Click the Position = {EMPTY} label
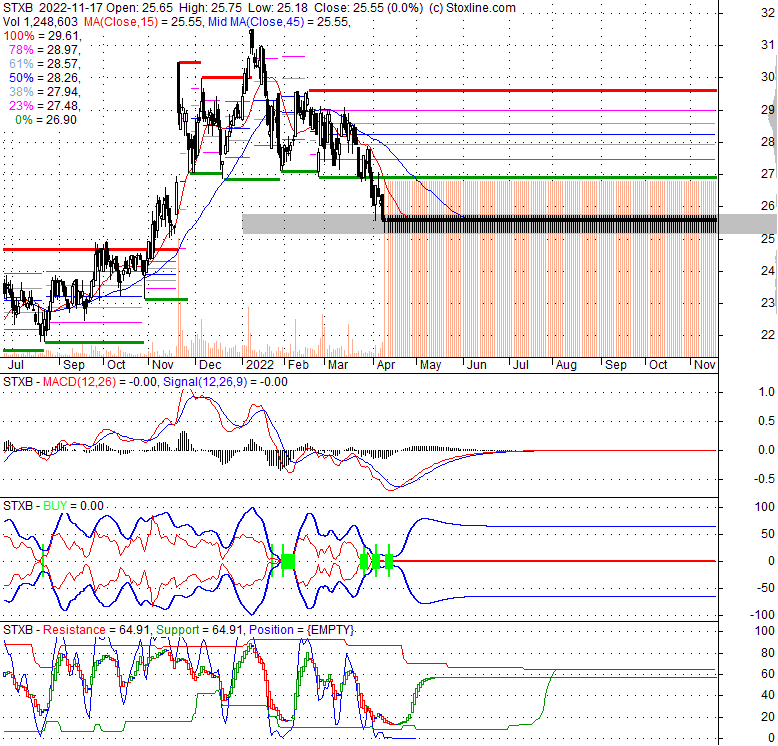 [x=302, y=630]
